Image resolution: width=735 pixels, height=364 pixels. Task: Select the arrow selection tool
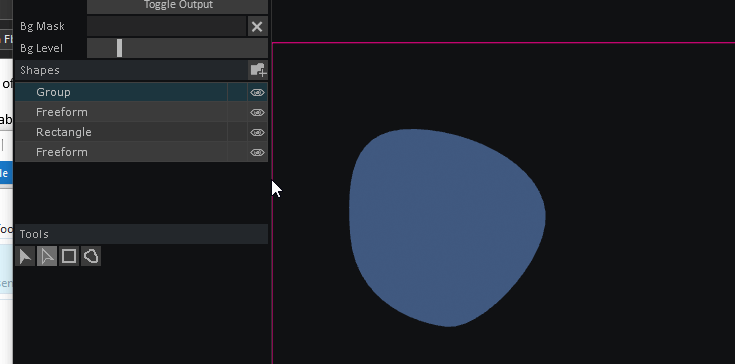(x=25, y=256)
